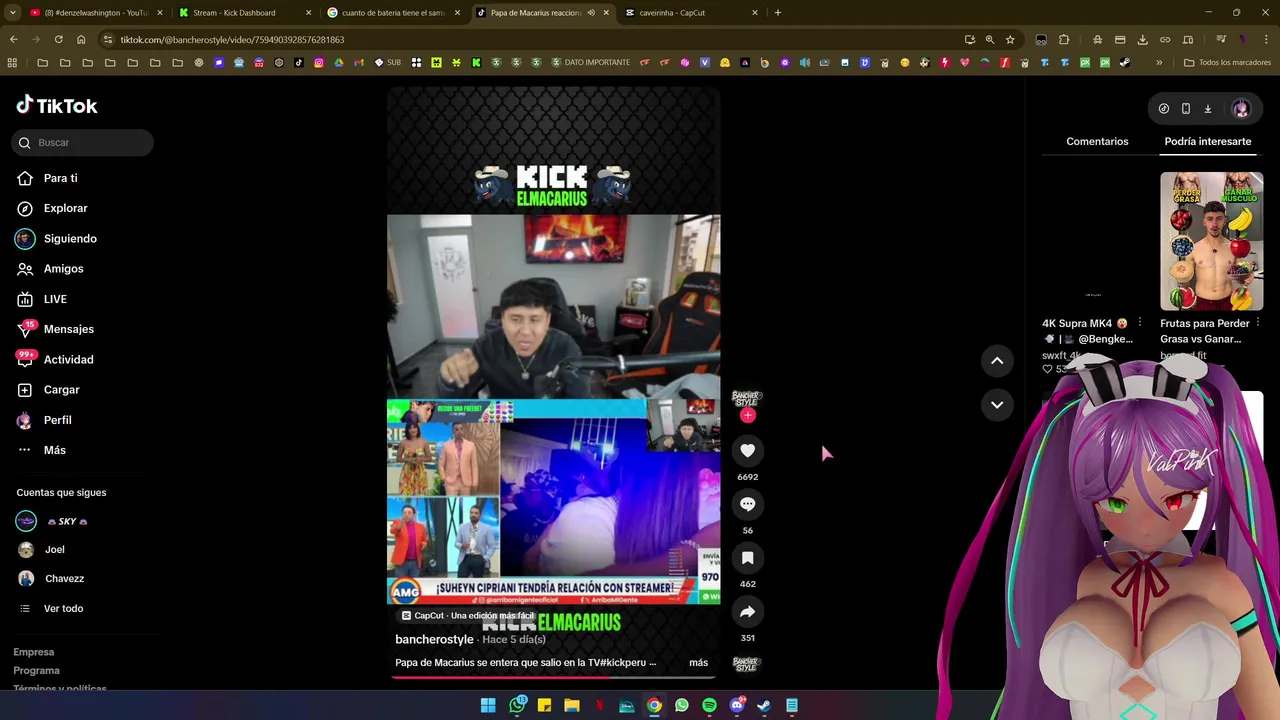Click the TikTok logo
Viewport: 1280px width, 720px height.
(x=57, y=105)
